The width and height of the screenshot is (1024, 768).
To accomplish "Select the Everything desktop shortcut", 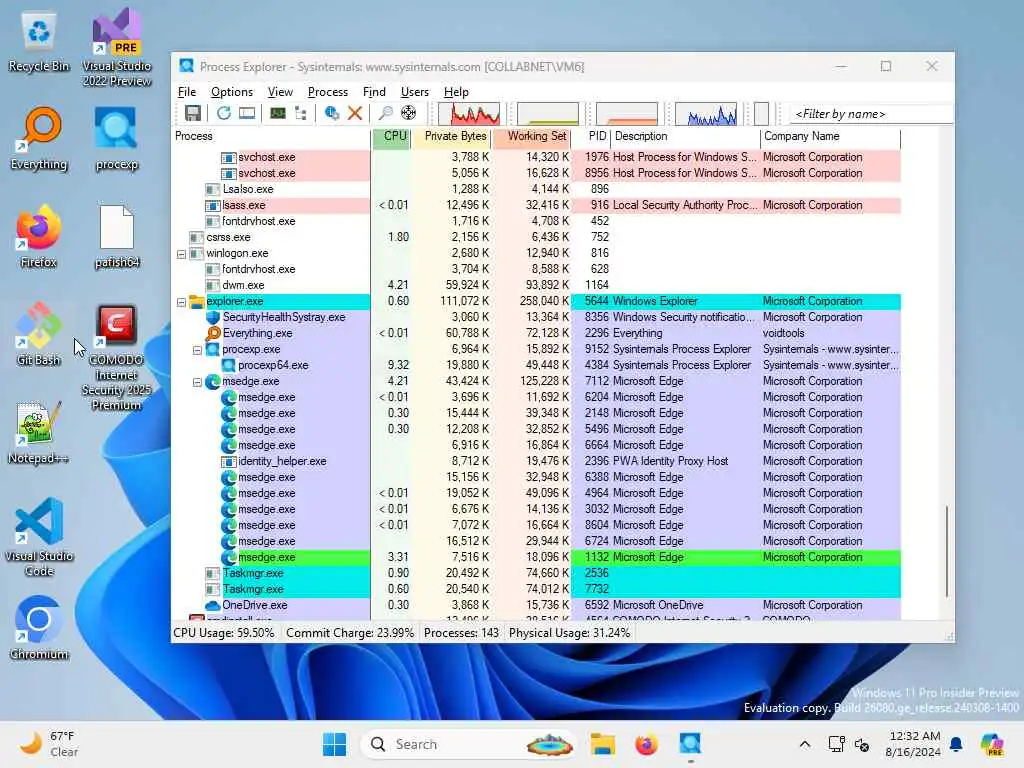I will pyautogui.click(x=39, y=138).
